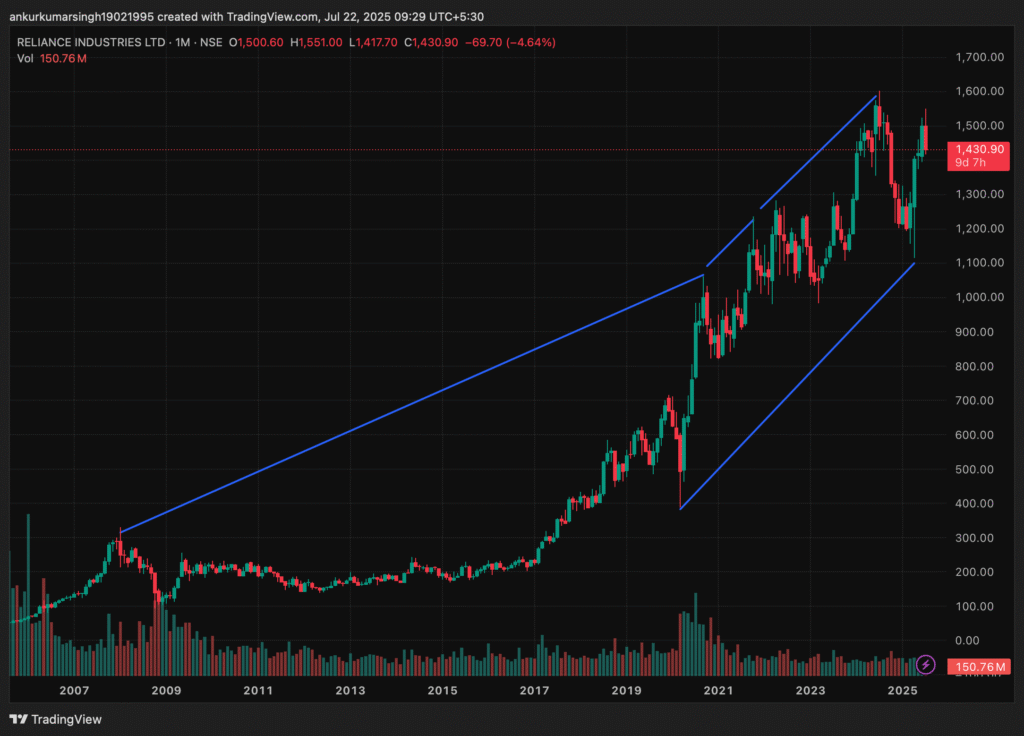Click the RELIANCE INDUSTRIES LTD symbol title

[x=91, y=42]
